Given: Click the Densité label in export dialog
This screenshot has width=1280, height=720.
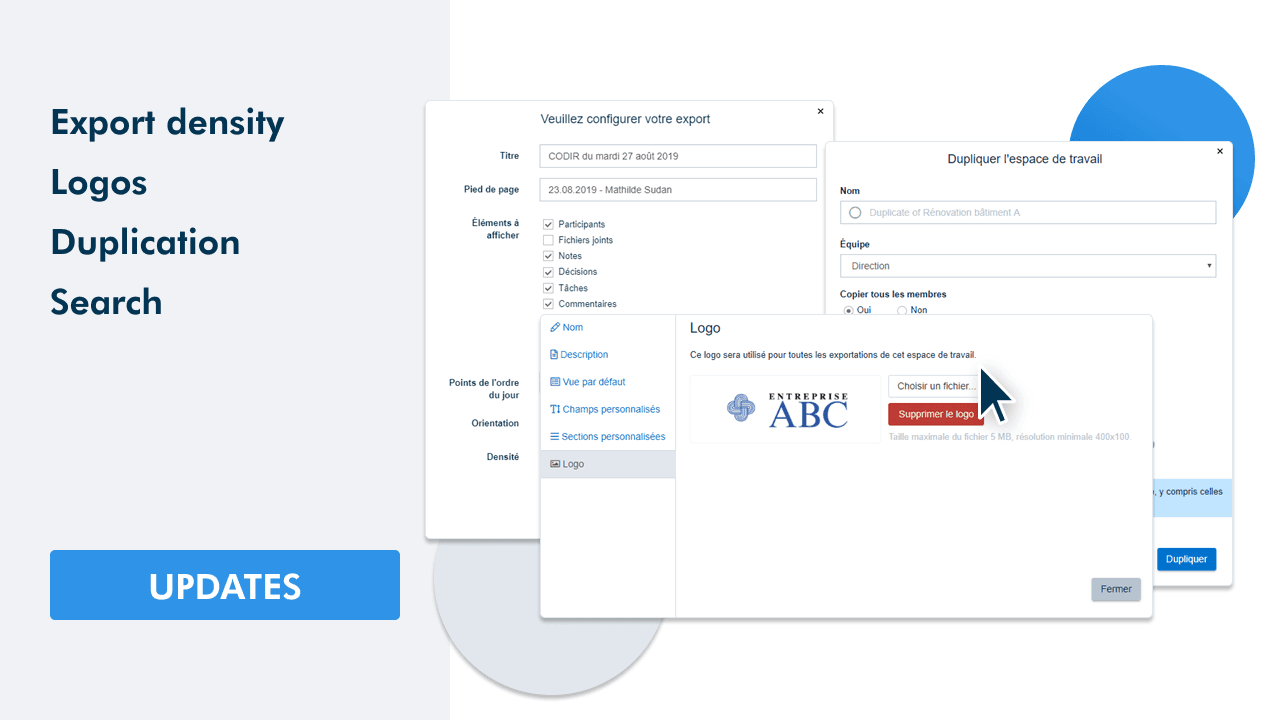Looking at the screenshot, I should coord(502,457).
